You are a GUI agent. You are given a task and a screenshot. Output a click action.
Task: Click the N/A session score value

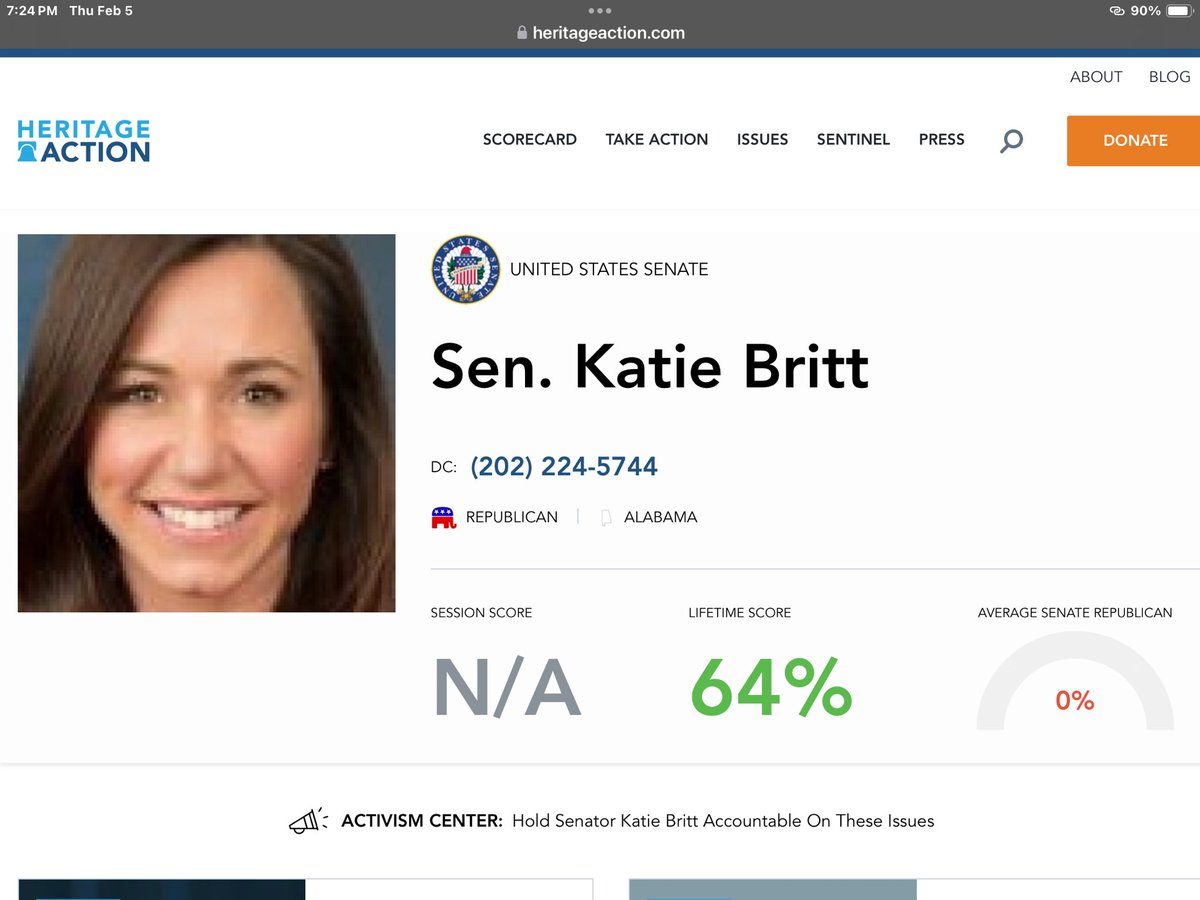pos(506,688)
